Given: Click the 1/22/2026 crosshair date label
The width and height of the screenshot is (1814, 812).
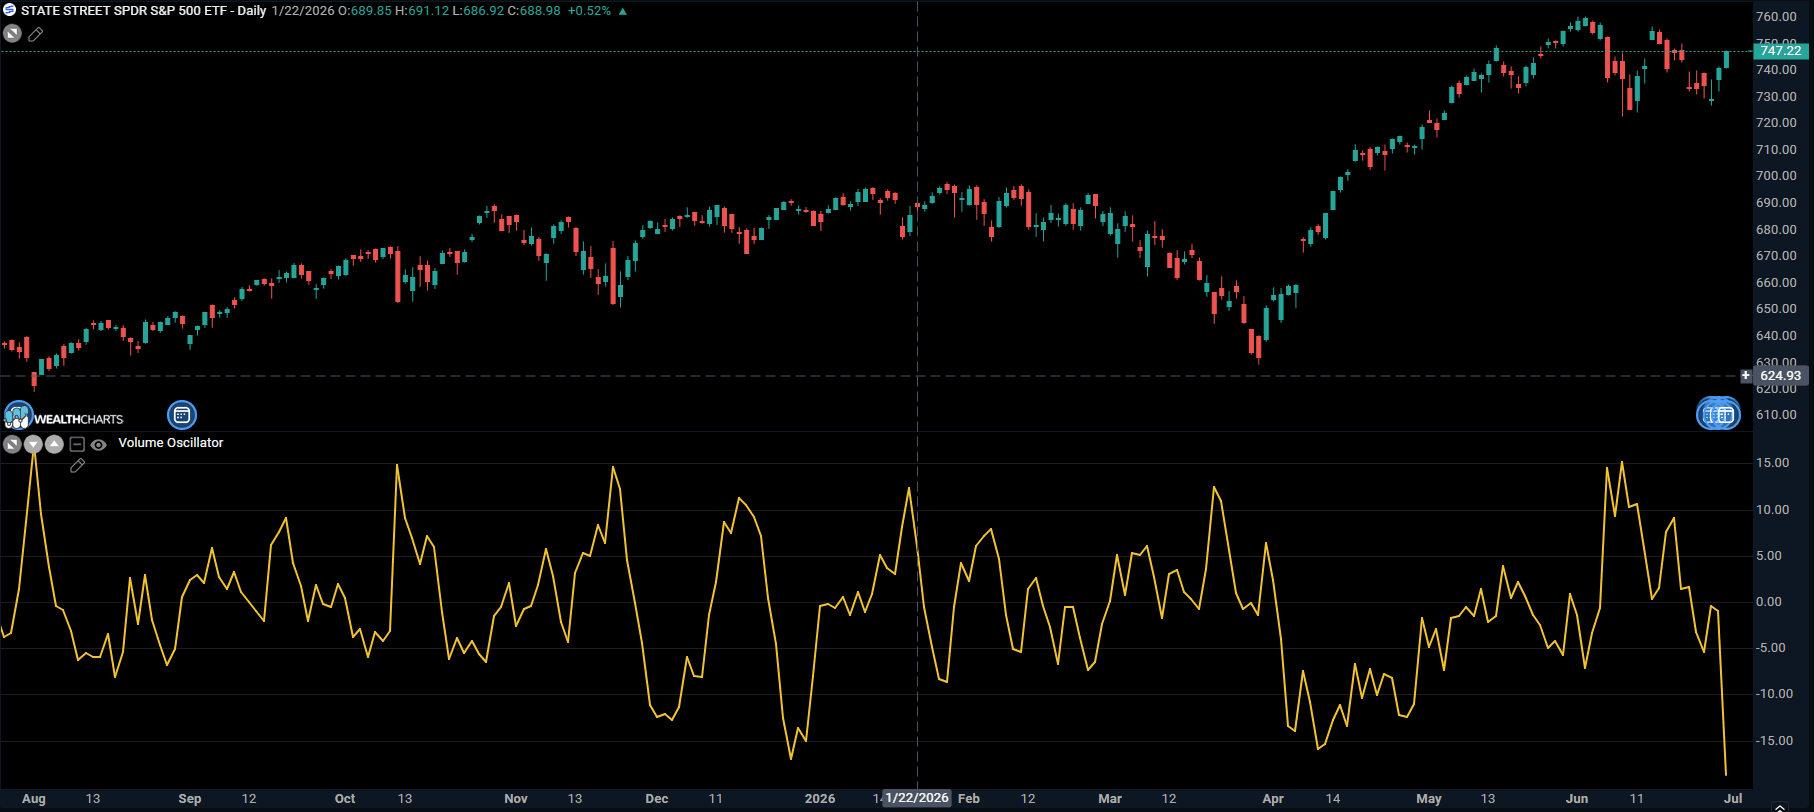Looking at the screenshot, I should tap(917, 798).
